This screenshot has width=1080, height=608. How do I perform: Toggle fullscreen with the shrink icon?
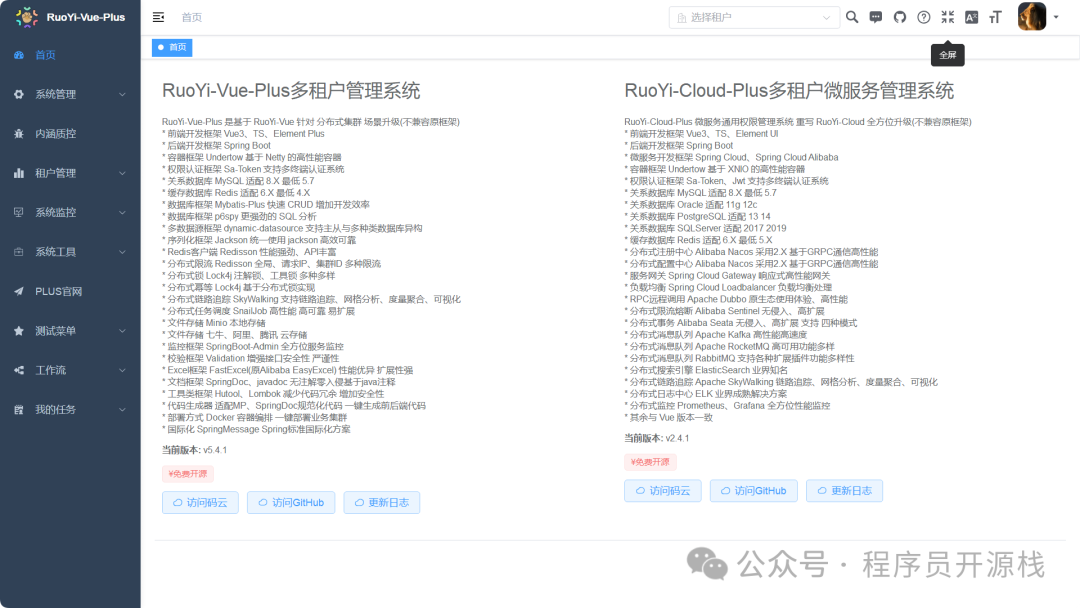point(948,17)
